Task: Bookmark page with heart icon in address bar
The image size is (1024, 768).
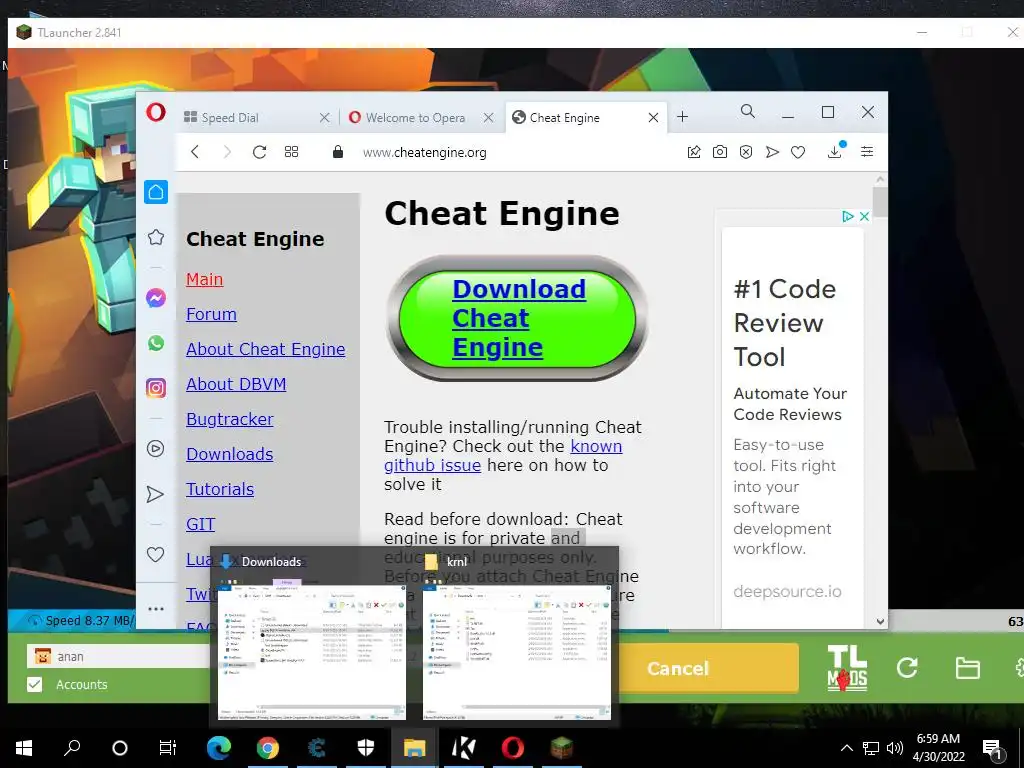Action: [798, 152]
